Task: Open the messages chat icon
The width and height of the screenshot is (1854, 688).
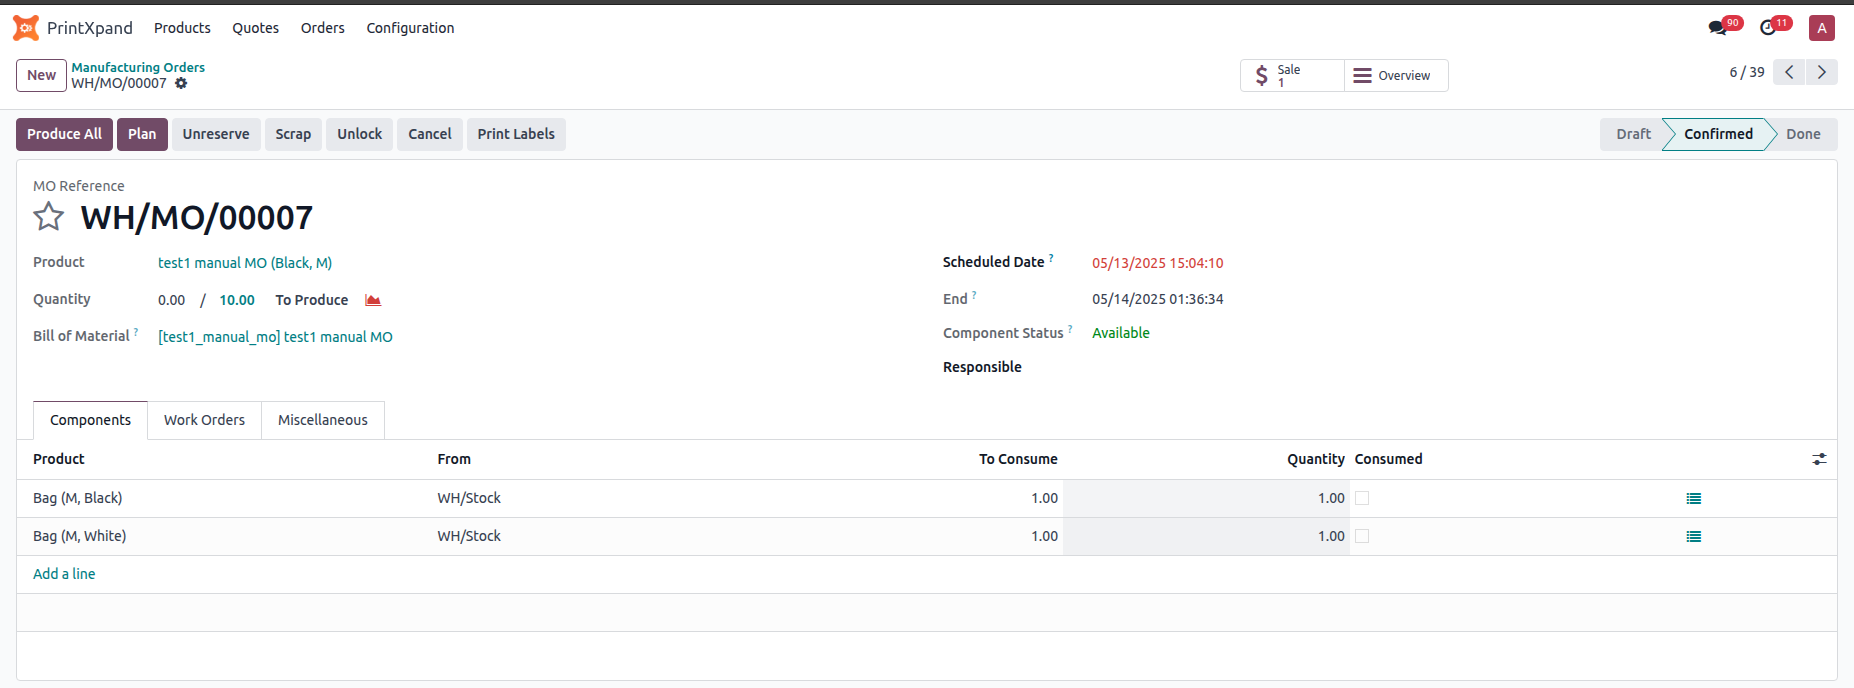Action: [x=1718, y=28]
